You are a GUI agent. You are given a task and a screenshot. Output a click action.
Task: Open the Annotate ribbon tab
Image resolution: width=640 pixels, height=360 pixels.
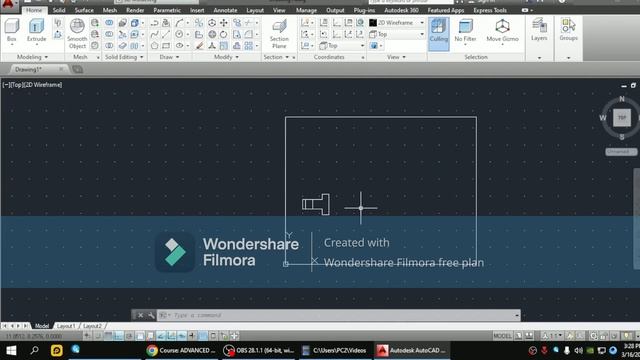point(225,10)
